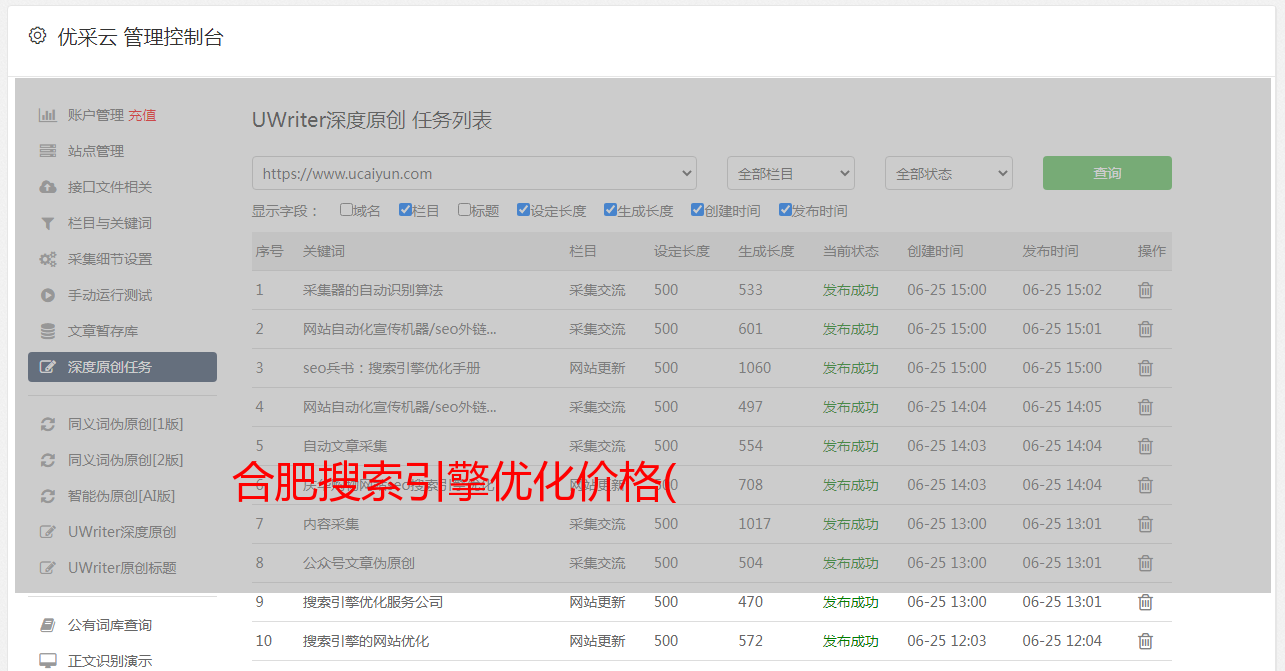Delete row 1 采集器的自动识别算法
Image resolution: width=1285 pixels, height=671 pixels.
click(1145, 290)
